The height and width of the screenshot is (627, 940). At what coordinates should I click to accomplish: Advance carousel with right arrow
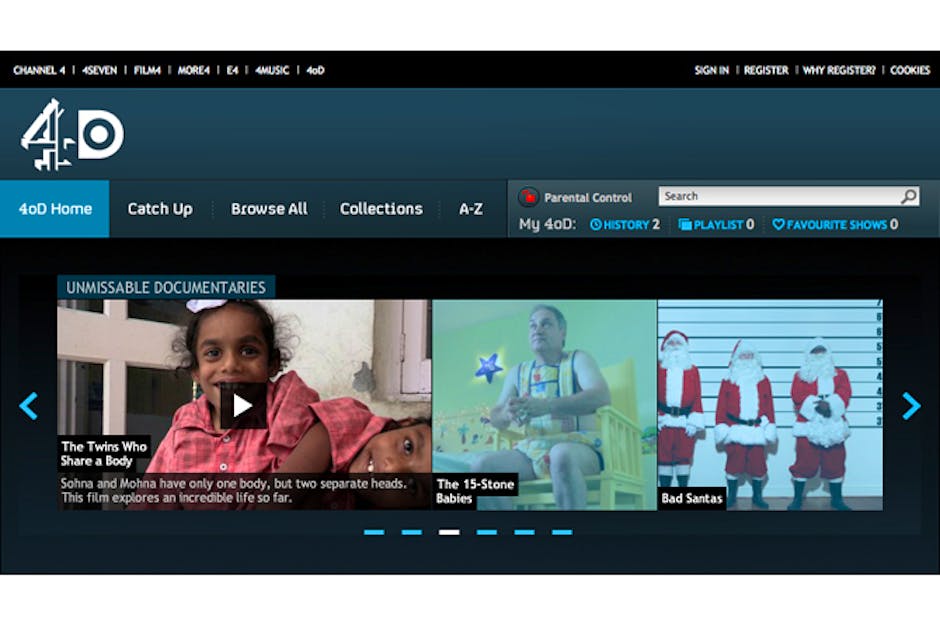(911, 405)
